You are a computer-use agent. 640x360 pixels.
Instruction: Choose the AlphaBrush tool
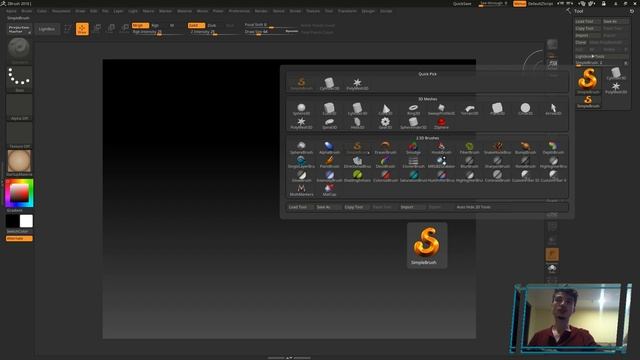tap(329, 148)
